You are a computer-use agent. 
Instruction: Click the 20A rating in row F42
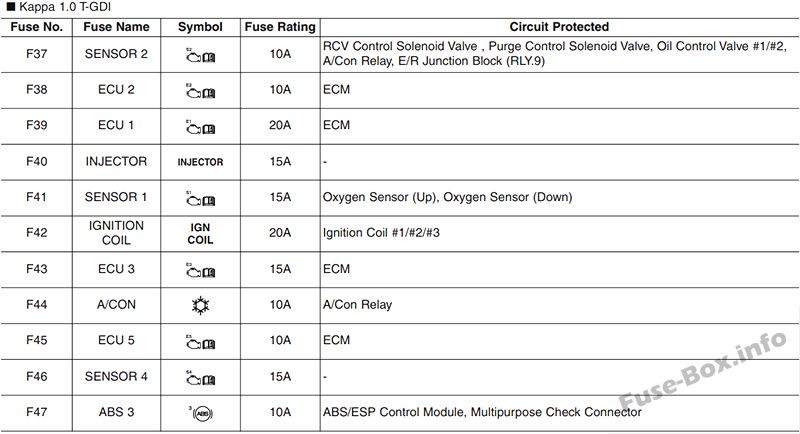[x=280, y=233]
